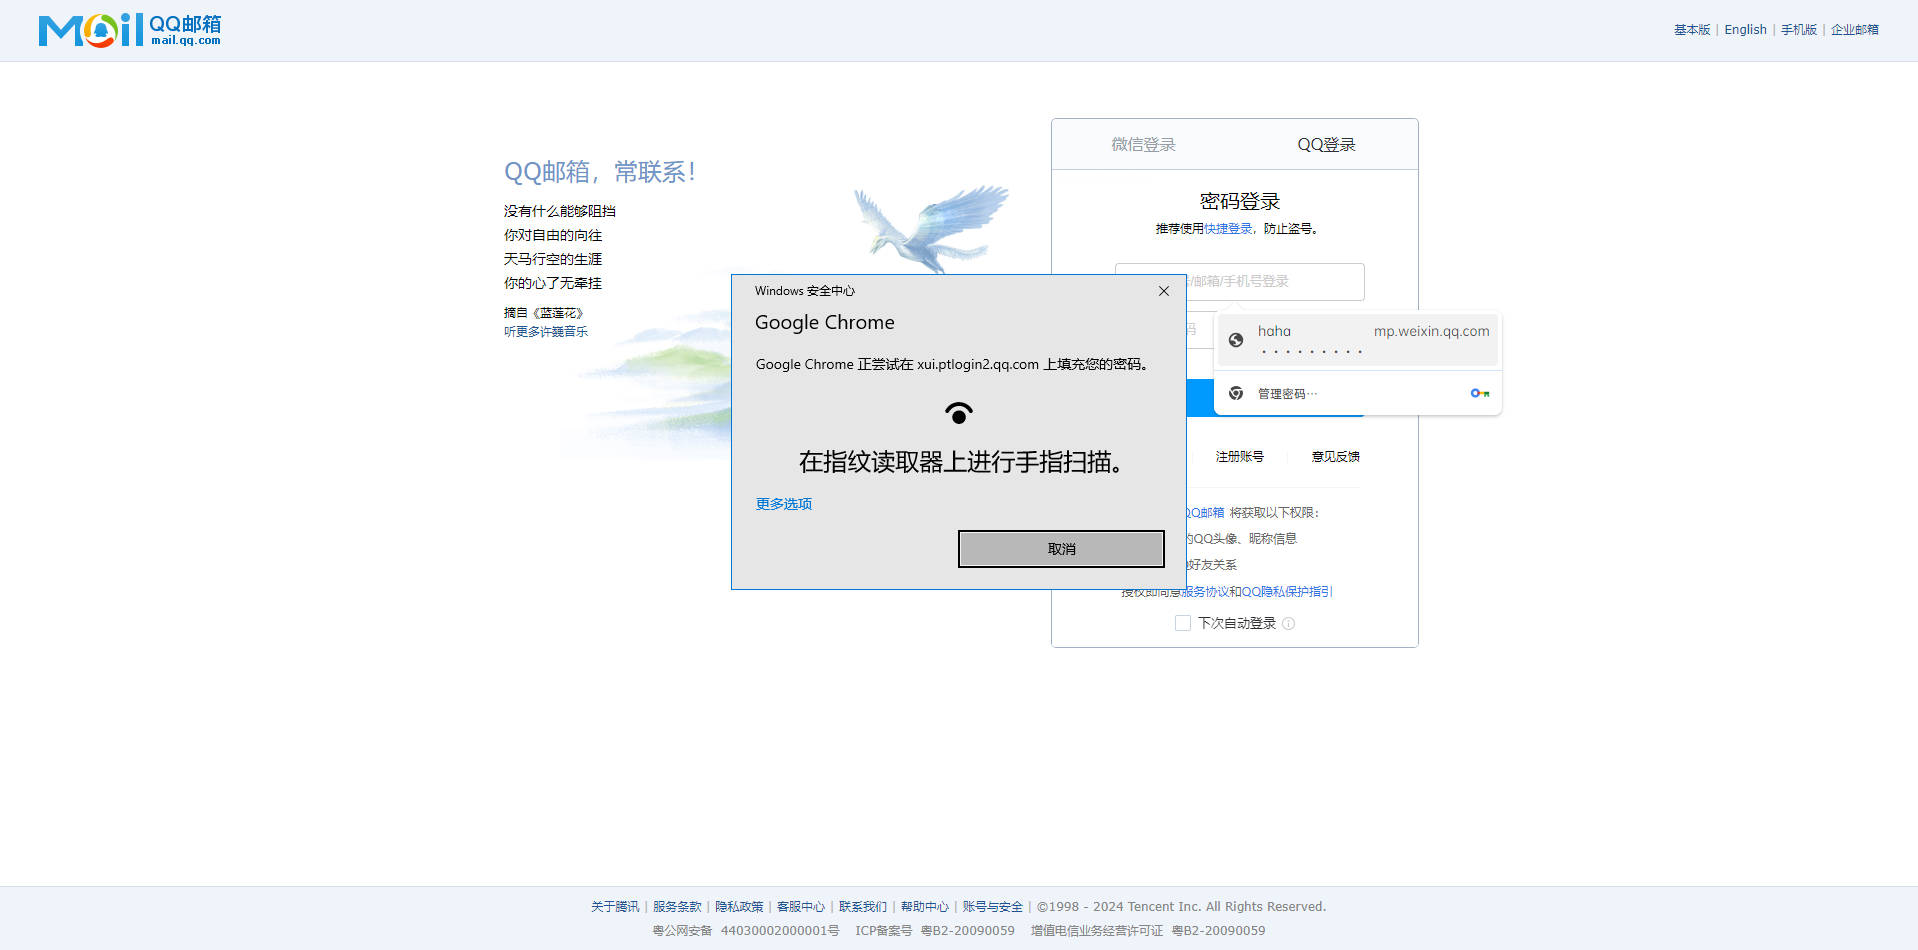
Task: Open 管理密码 in the password popup
Action: tap(1358, 393)
